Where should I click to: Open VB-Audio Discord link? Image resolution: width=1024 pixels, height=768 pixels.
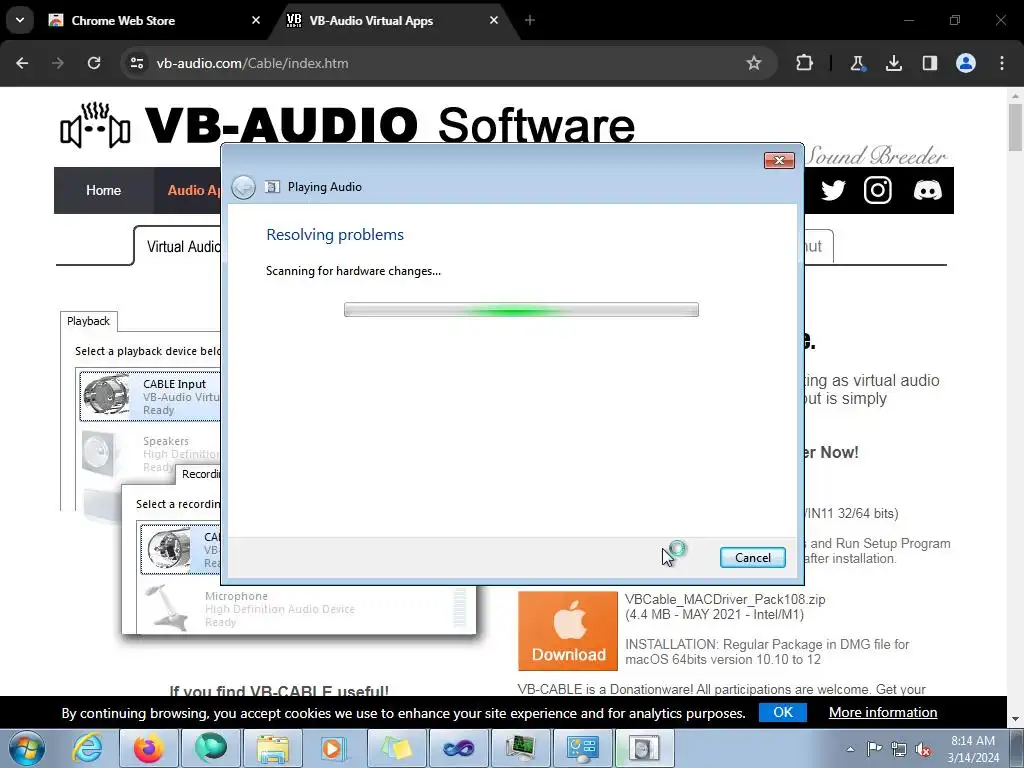point(927,190)
